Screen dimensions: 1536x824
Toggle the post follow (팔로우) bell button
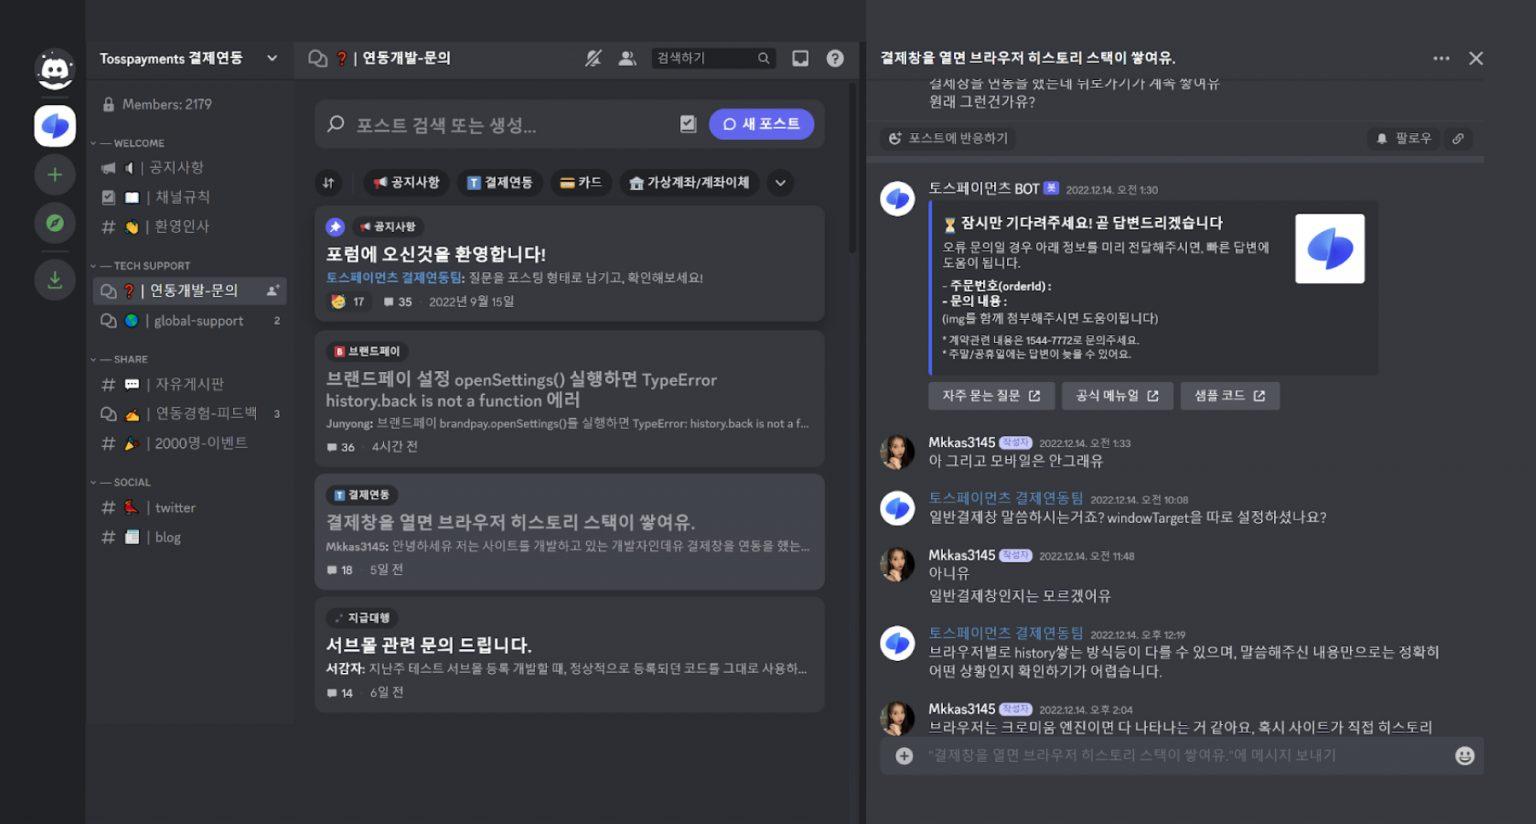pos(1403,139)
